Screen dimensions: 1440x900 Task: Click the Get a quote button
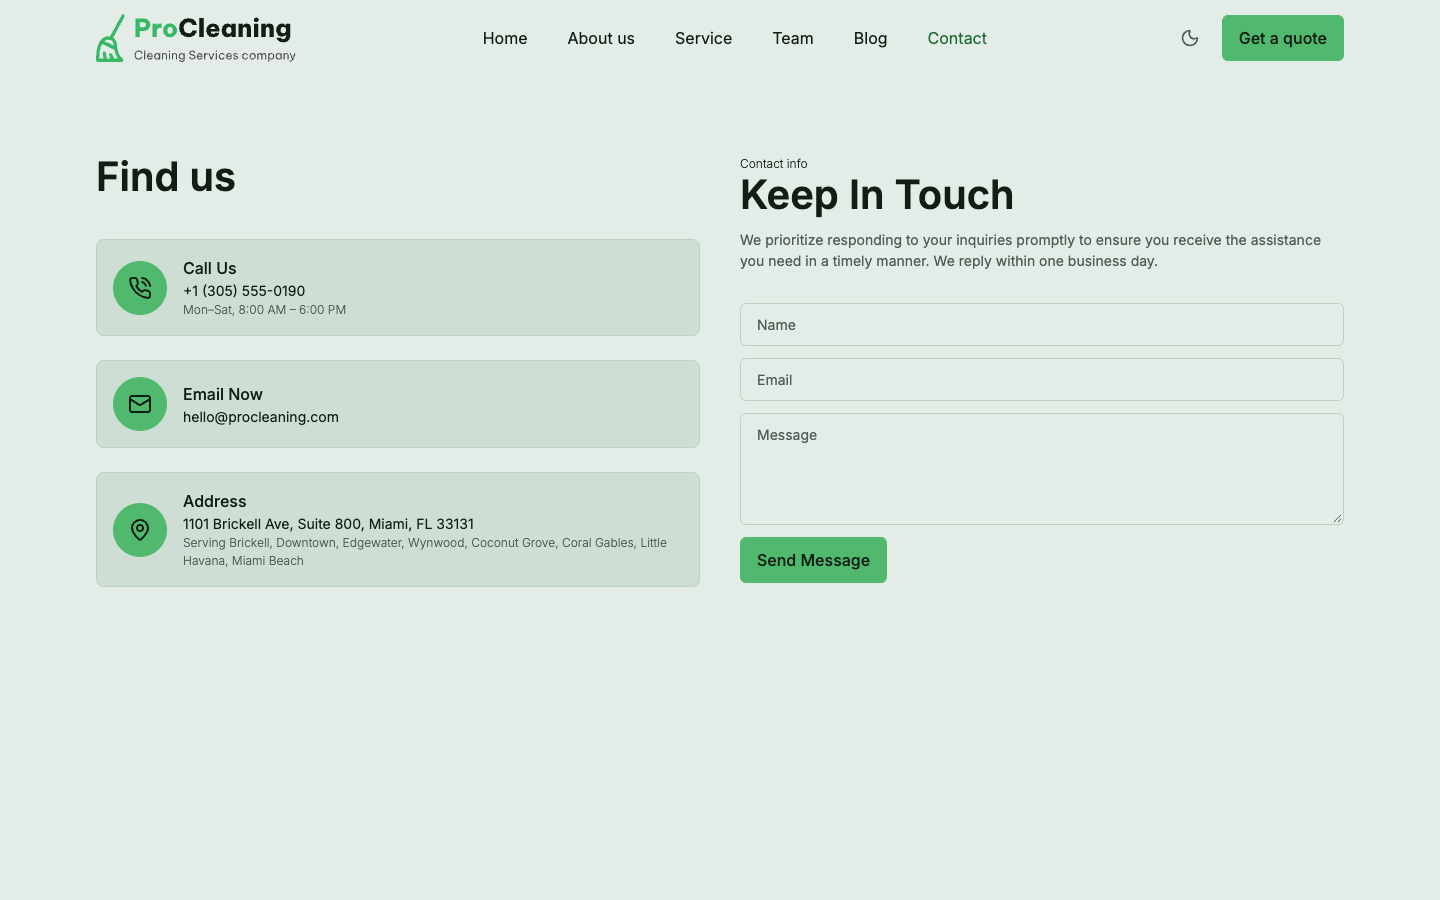(1283, 38)
